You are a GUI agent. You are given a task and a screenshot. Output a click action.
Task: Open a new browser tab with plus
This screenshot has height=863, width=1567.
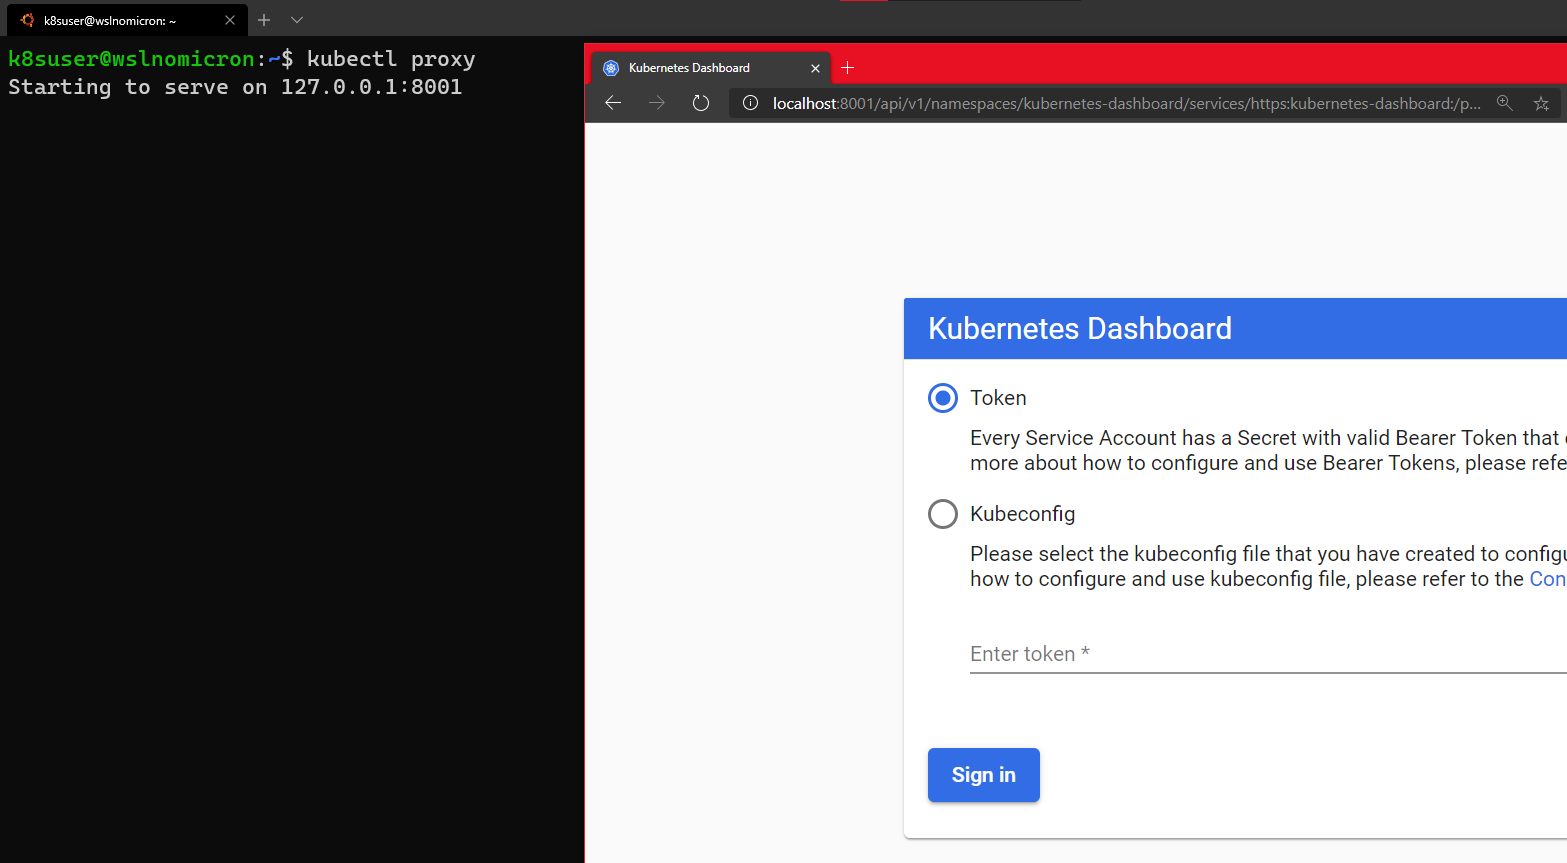(847, 68)
